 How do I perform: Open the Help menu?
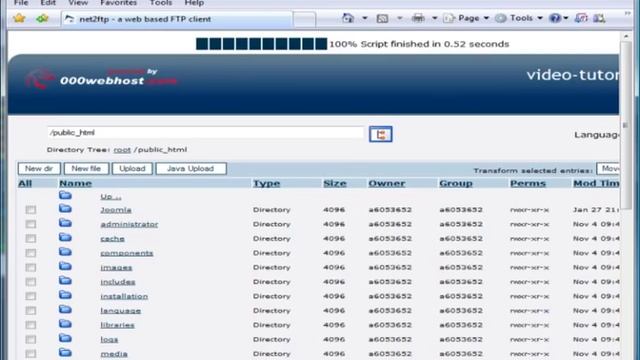coord(194,3)
